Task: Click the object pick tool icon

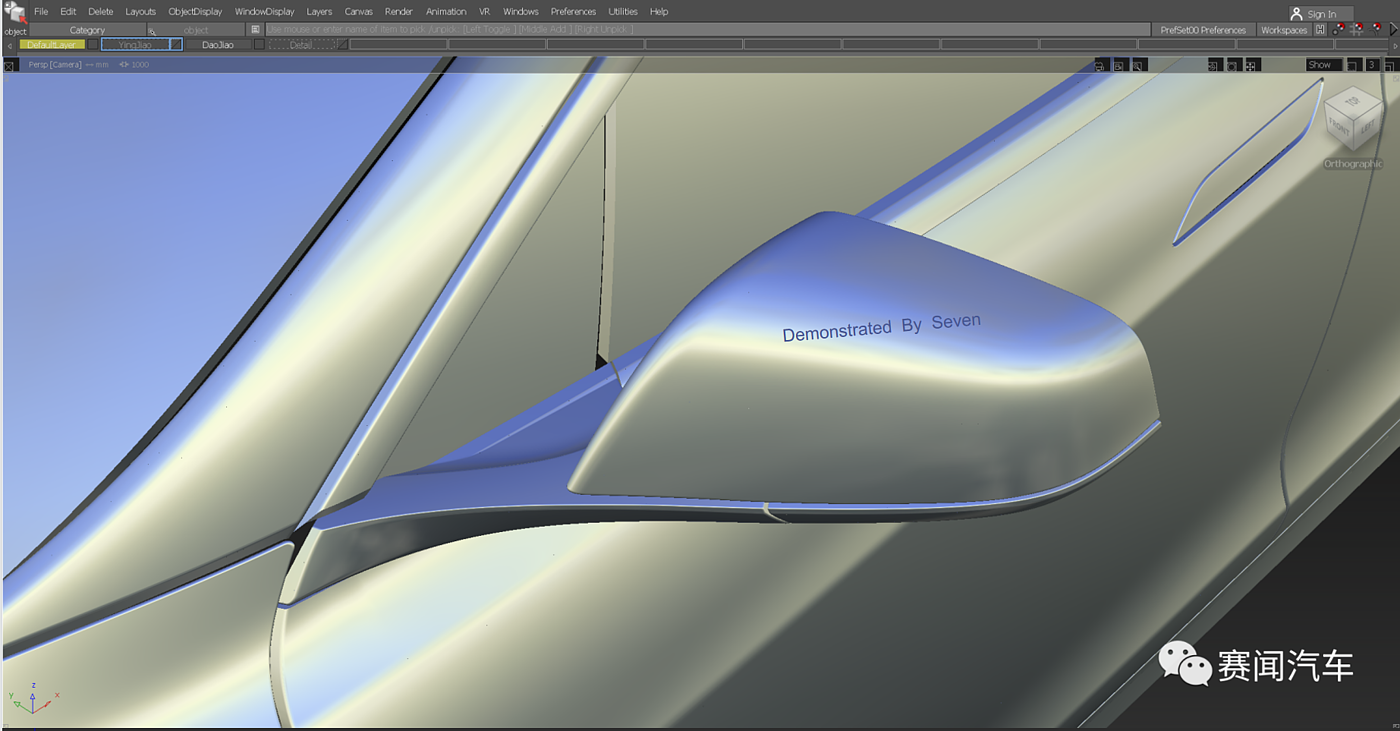Action: pyautogui.click(x=14, y=11)
